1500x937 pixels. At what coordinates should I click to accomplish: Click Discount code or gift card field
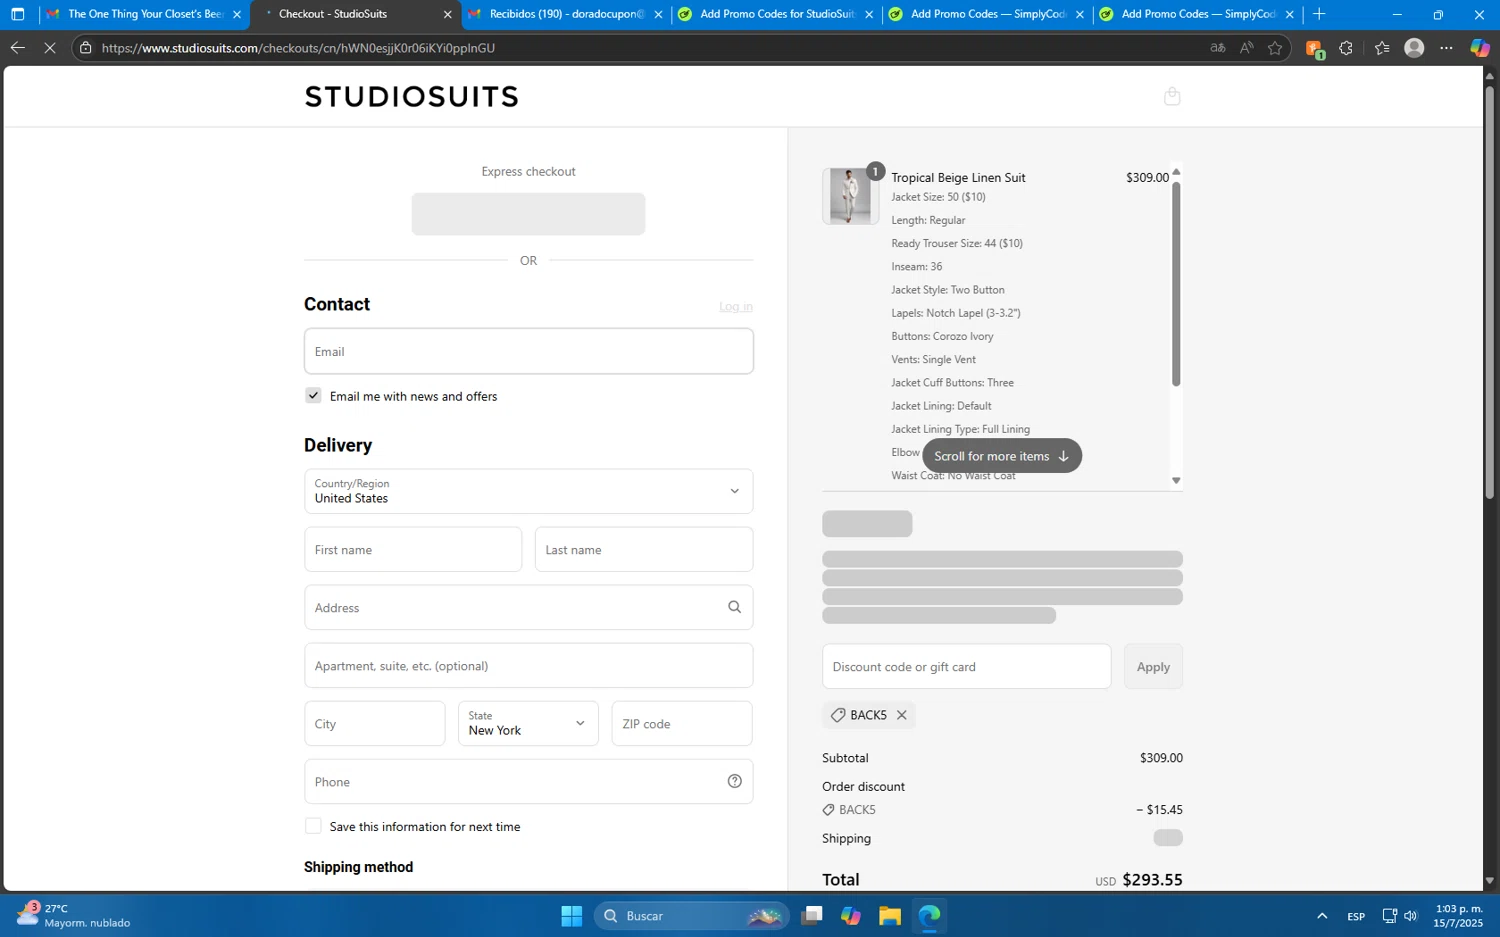pos(966,666)
